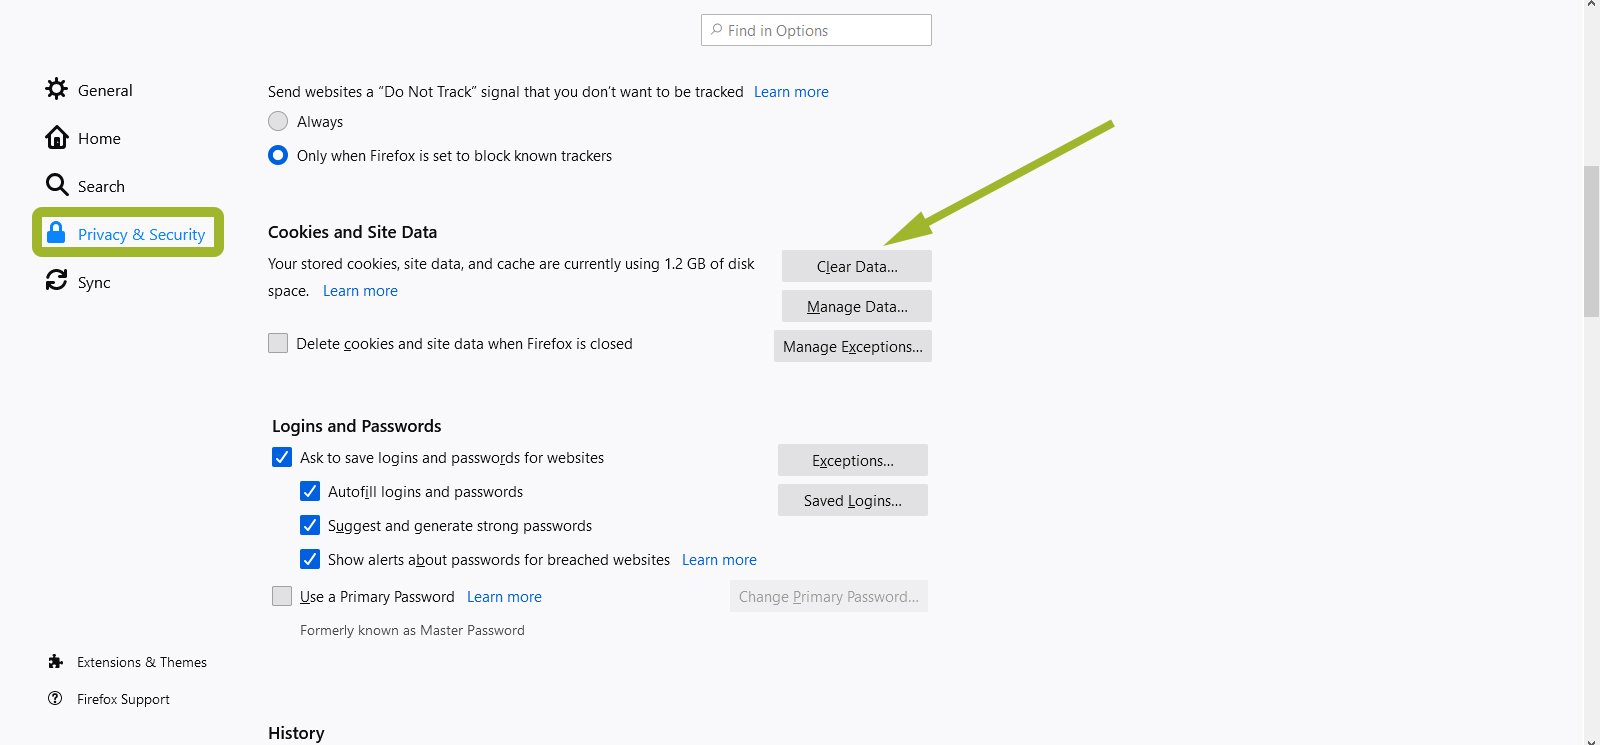Click the Privacy & Security lock icon
1600x745 pixels.
coord(57,233)
